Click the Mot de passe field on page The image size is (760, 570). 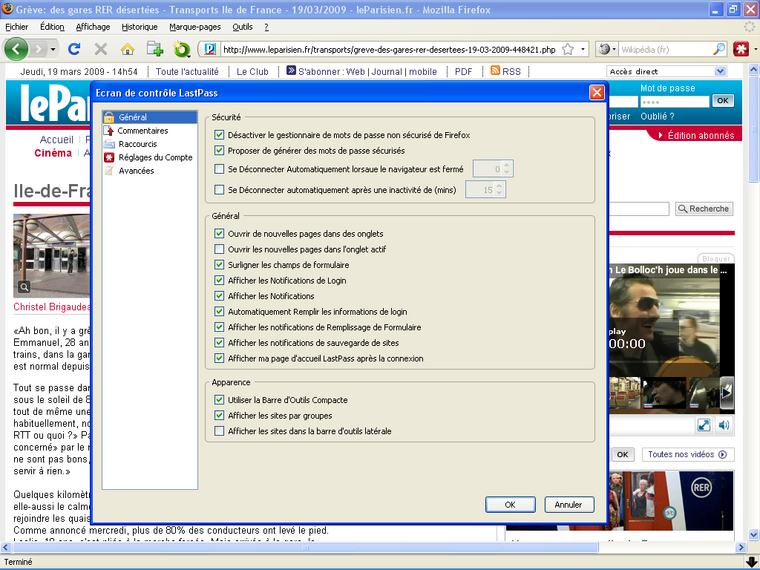674,101
